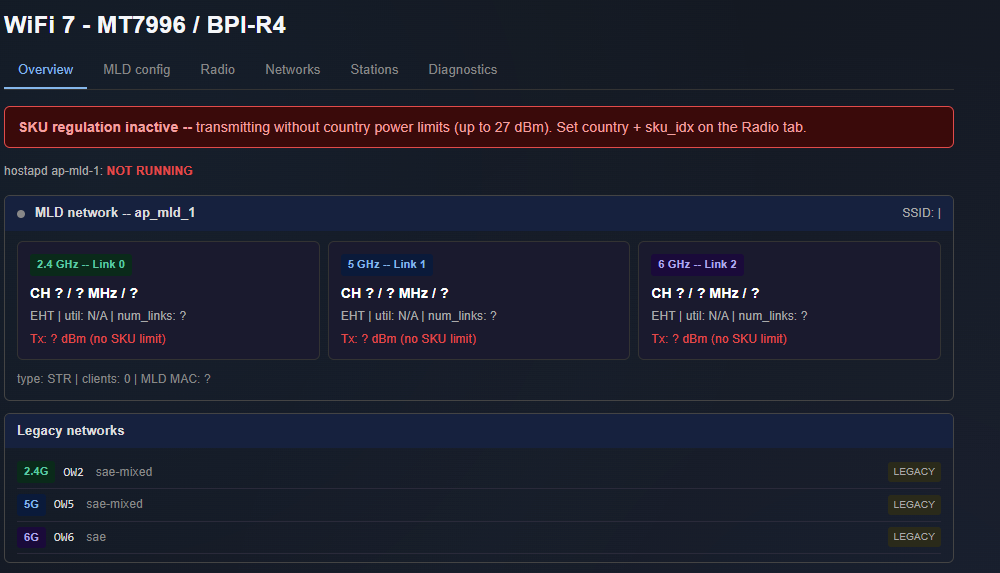Image resolution: width=1000 pixels, height=573 pixels.
Task: Open the MLD config tab
Action: (136, 70)
